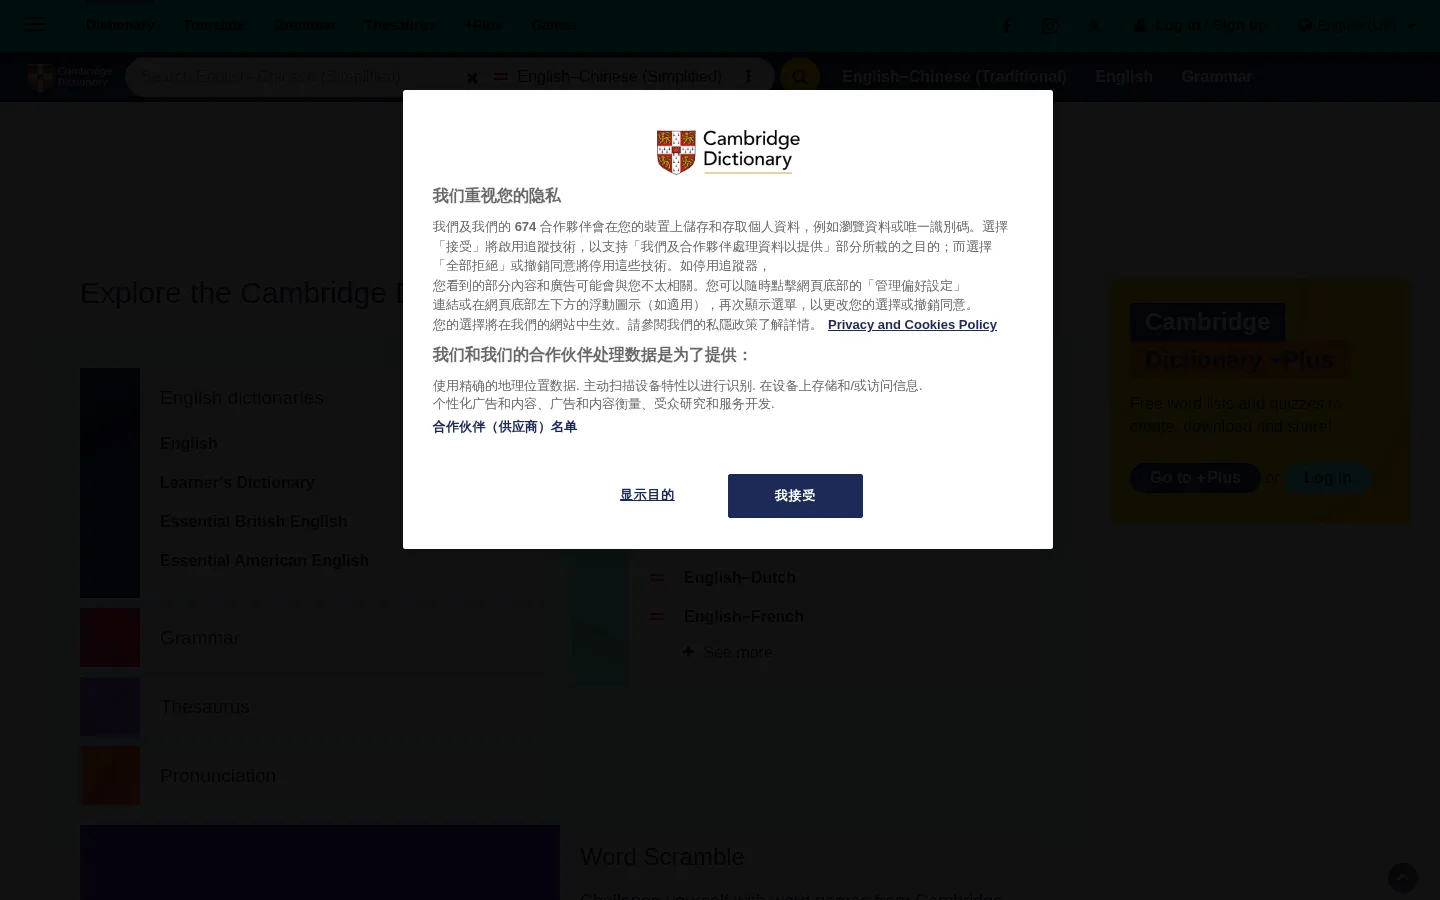
Task: Open the Dictionary tab in the top navigation
Action: [120, 25]
